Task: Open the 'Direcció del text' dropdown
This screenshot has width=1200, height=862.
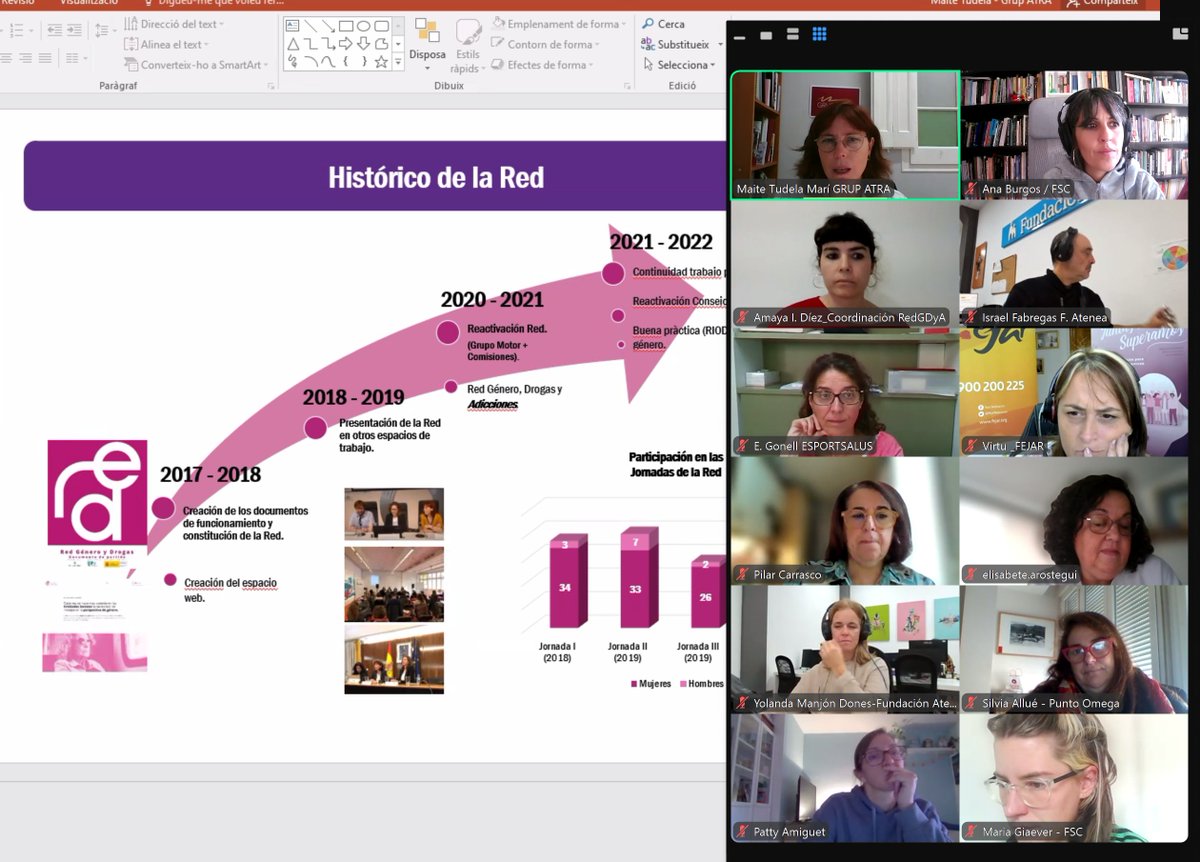Action: click(x=174, y=24)
